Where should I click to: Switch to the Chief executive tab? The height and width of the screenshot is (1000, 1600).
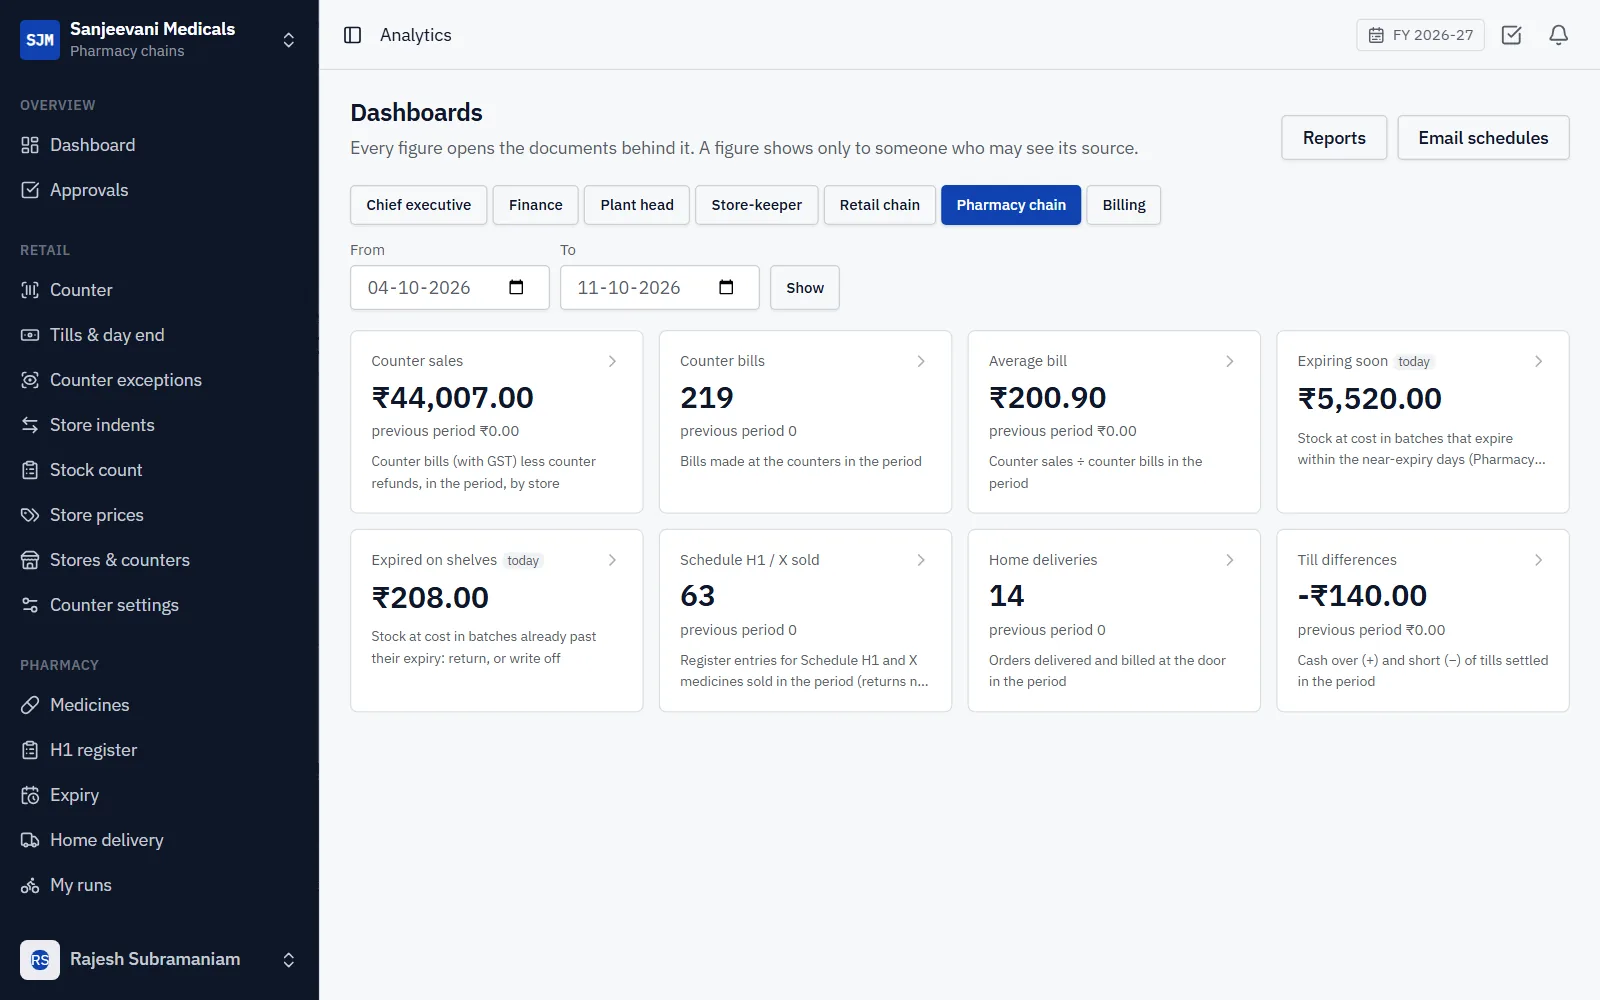(418, 205)
